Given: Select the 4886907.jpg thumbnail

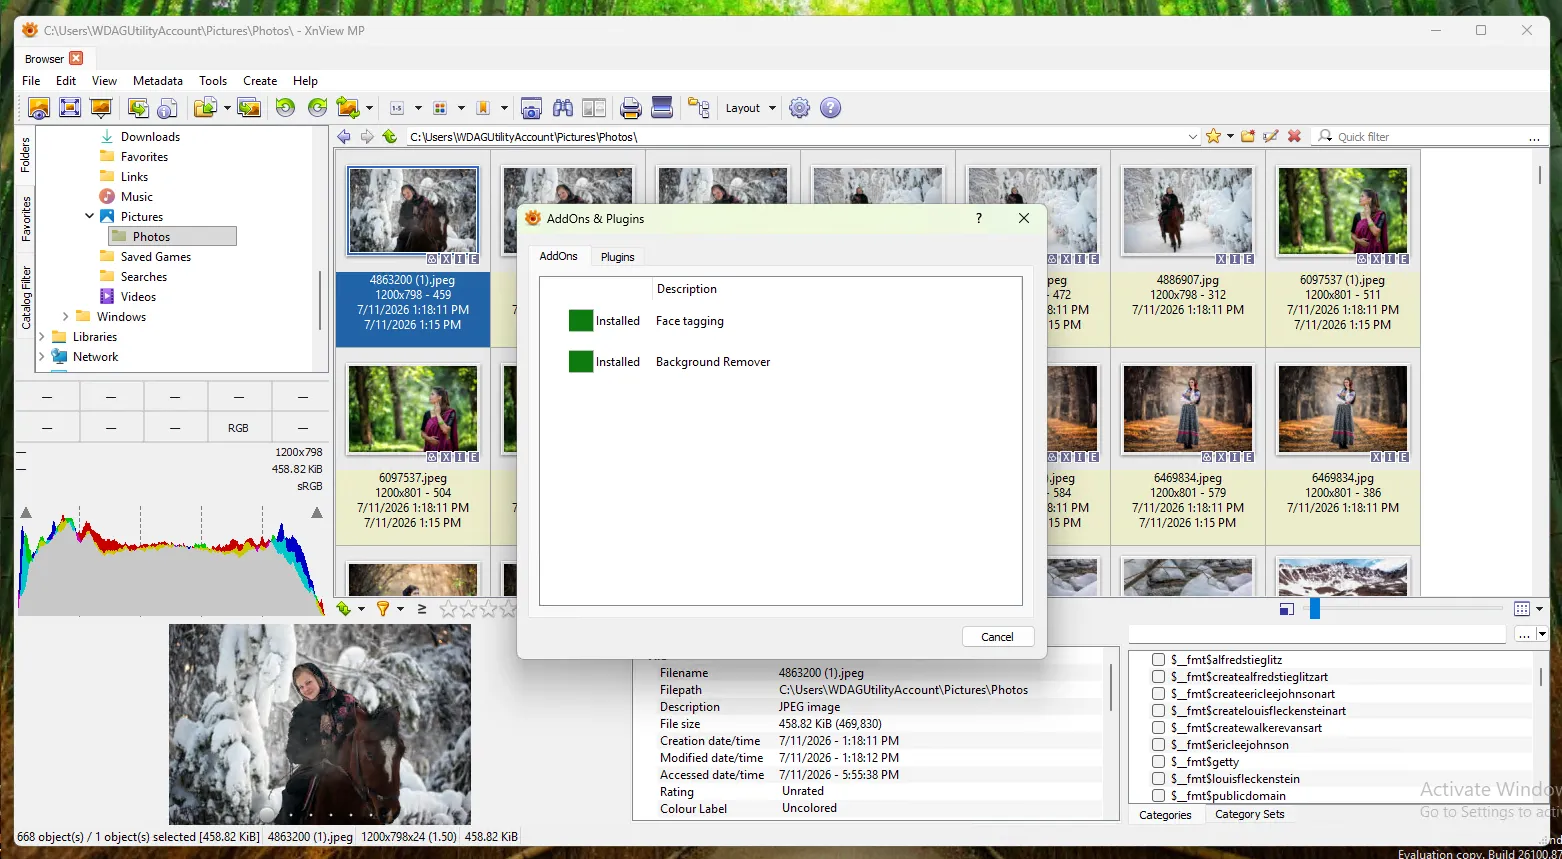Looking at the screenshot, I should pyautogui.click(x=1188, y=248).
